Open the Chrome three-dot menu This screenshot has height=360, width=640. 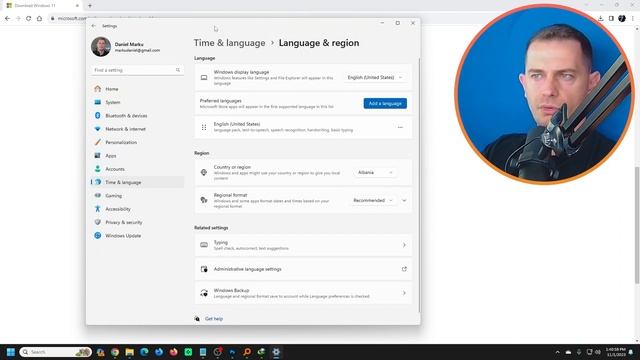coord(633,18)
